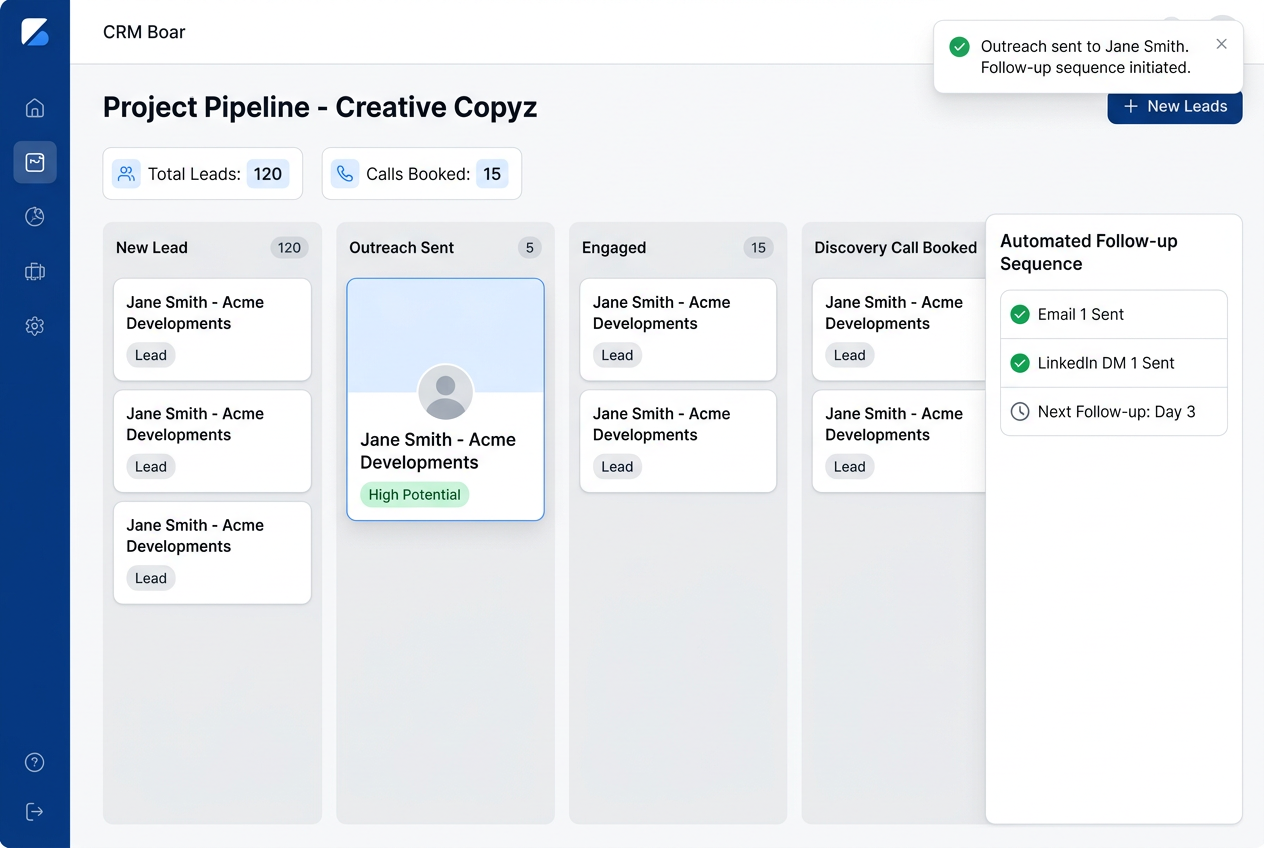Click the LinkedIn DM 1 Sent check icon

tap(1020, 363)
